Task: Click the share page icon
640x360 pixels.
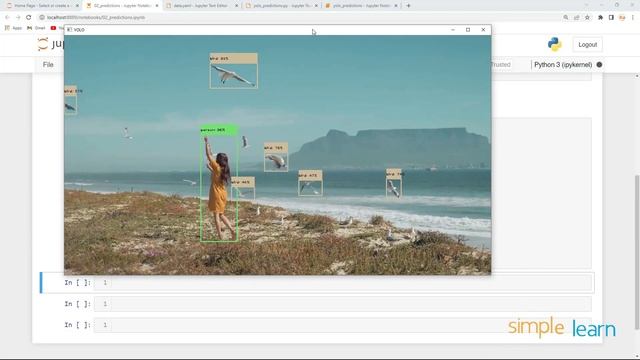Action: click(x=576, y=18)
